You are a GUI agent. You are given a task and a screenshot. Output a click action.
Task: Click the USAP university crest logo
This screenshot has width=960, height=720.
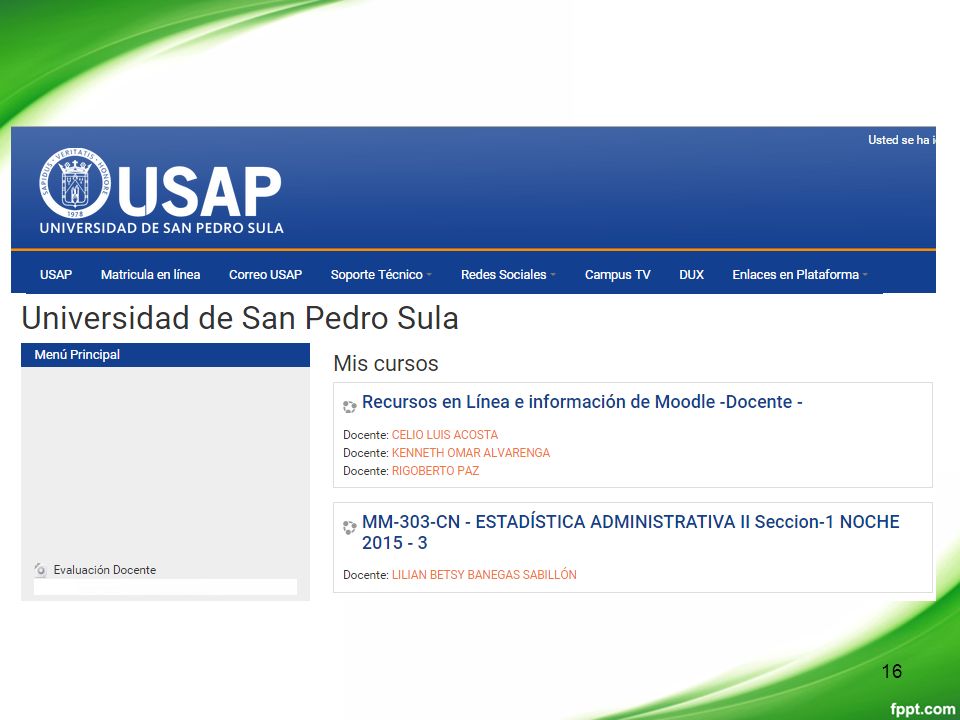pos(75,183)
